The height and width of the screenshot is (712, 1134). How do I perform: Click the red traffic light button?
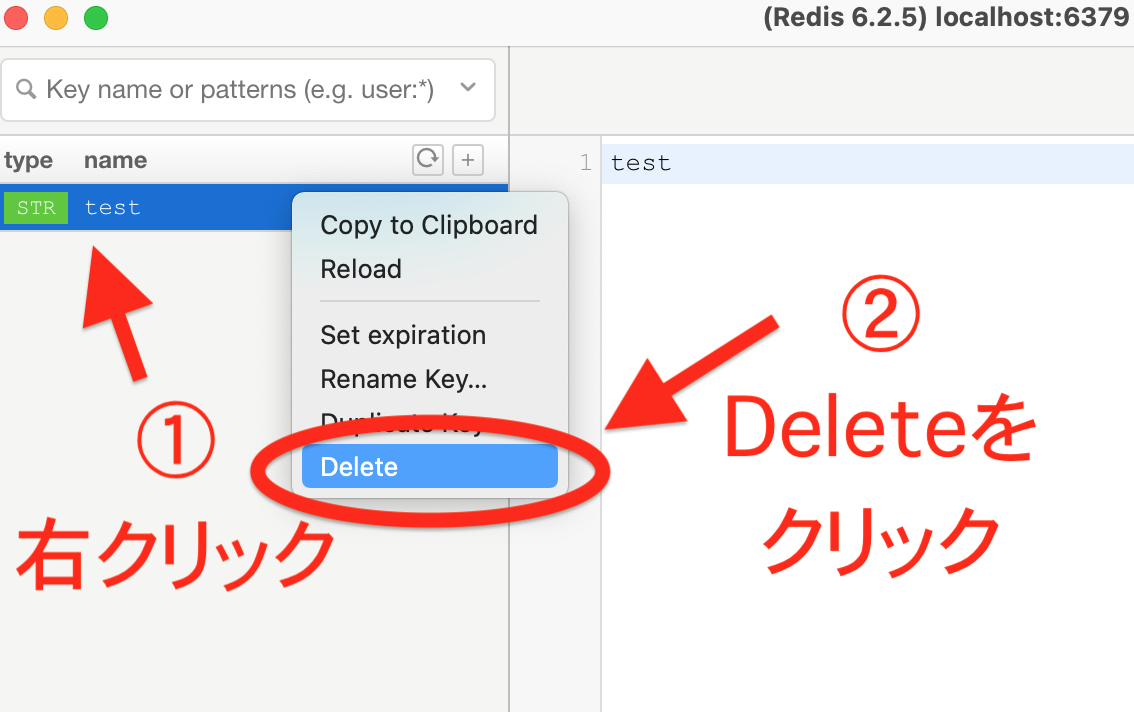point(15,17)
